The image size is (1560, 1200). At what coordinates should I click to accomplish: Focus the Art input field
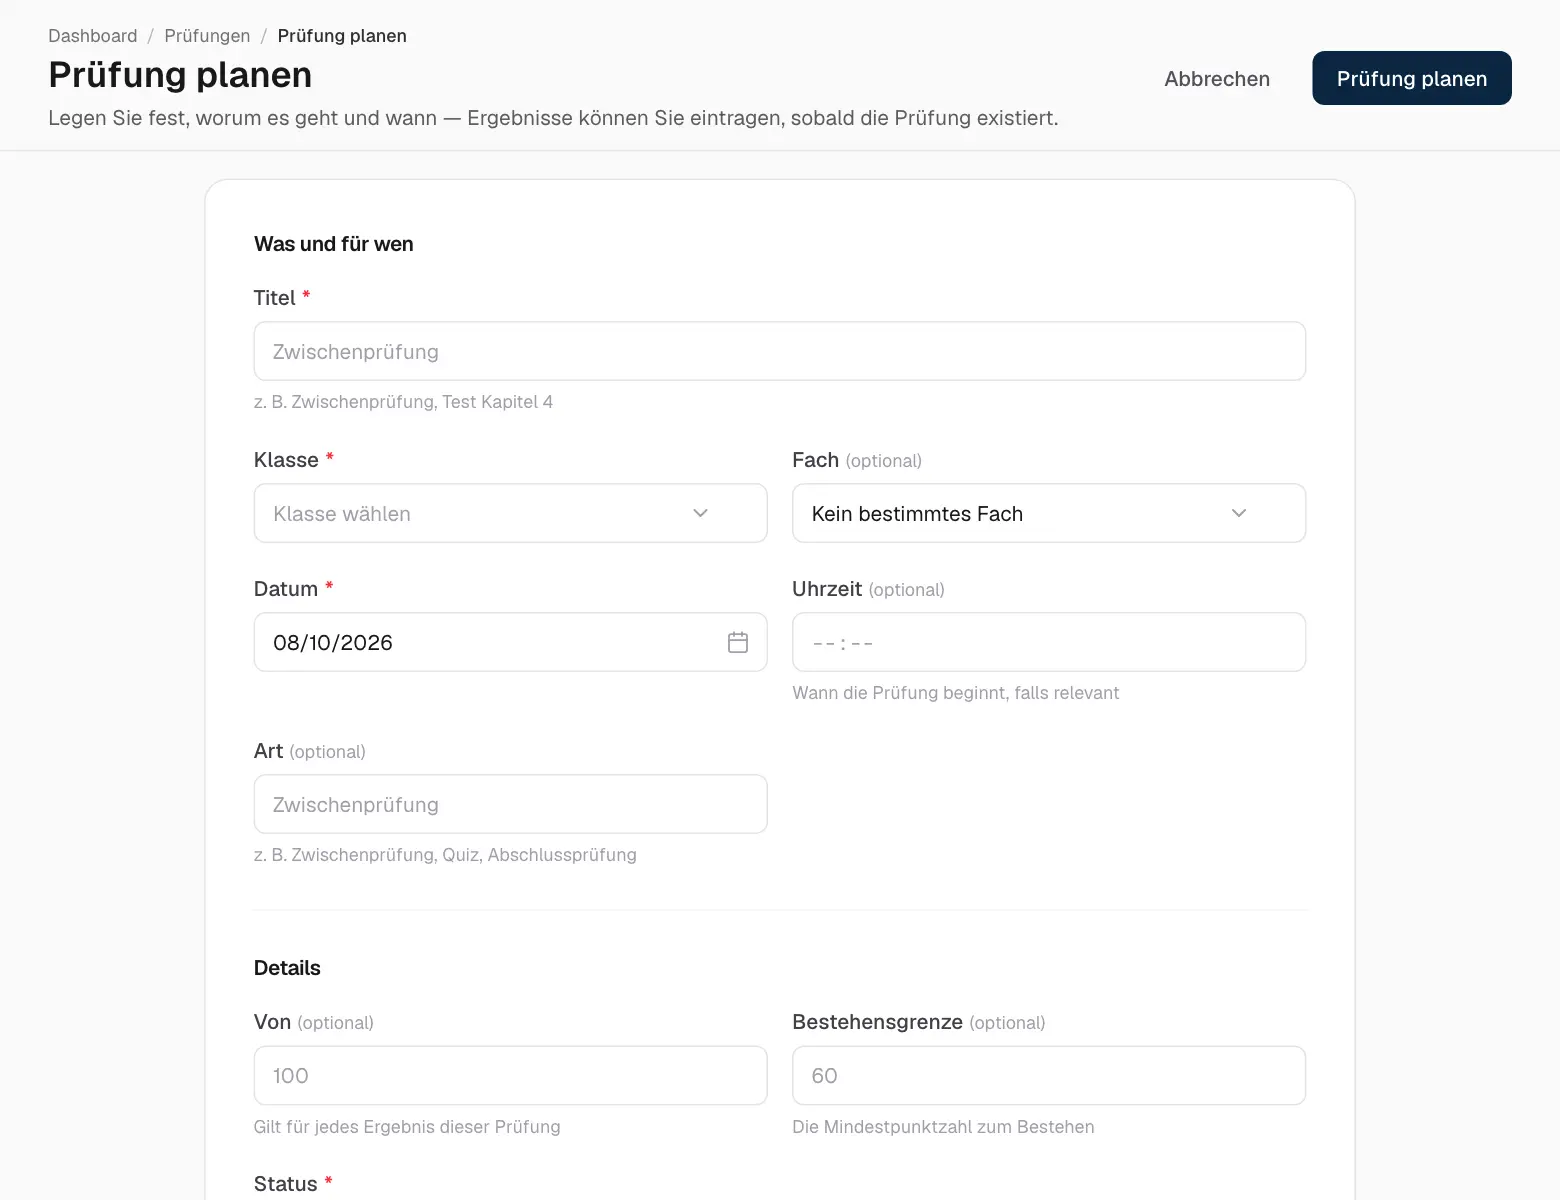coord(510,804)
